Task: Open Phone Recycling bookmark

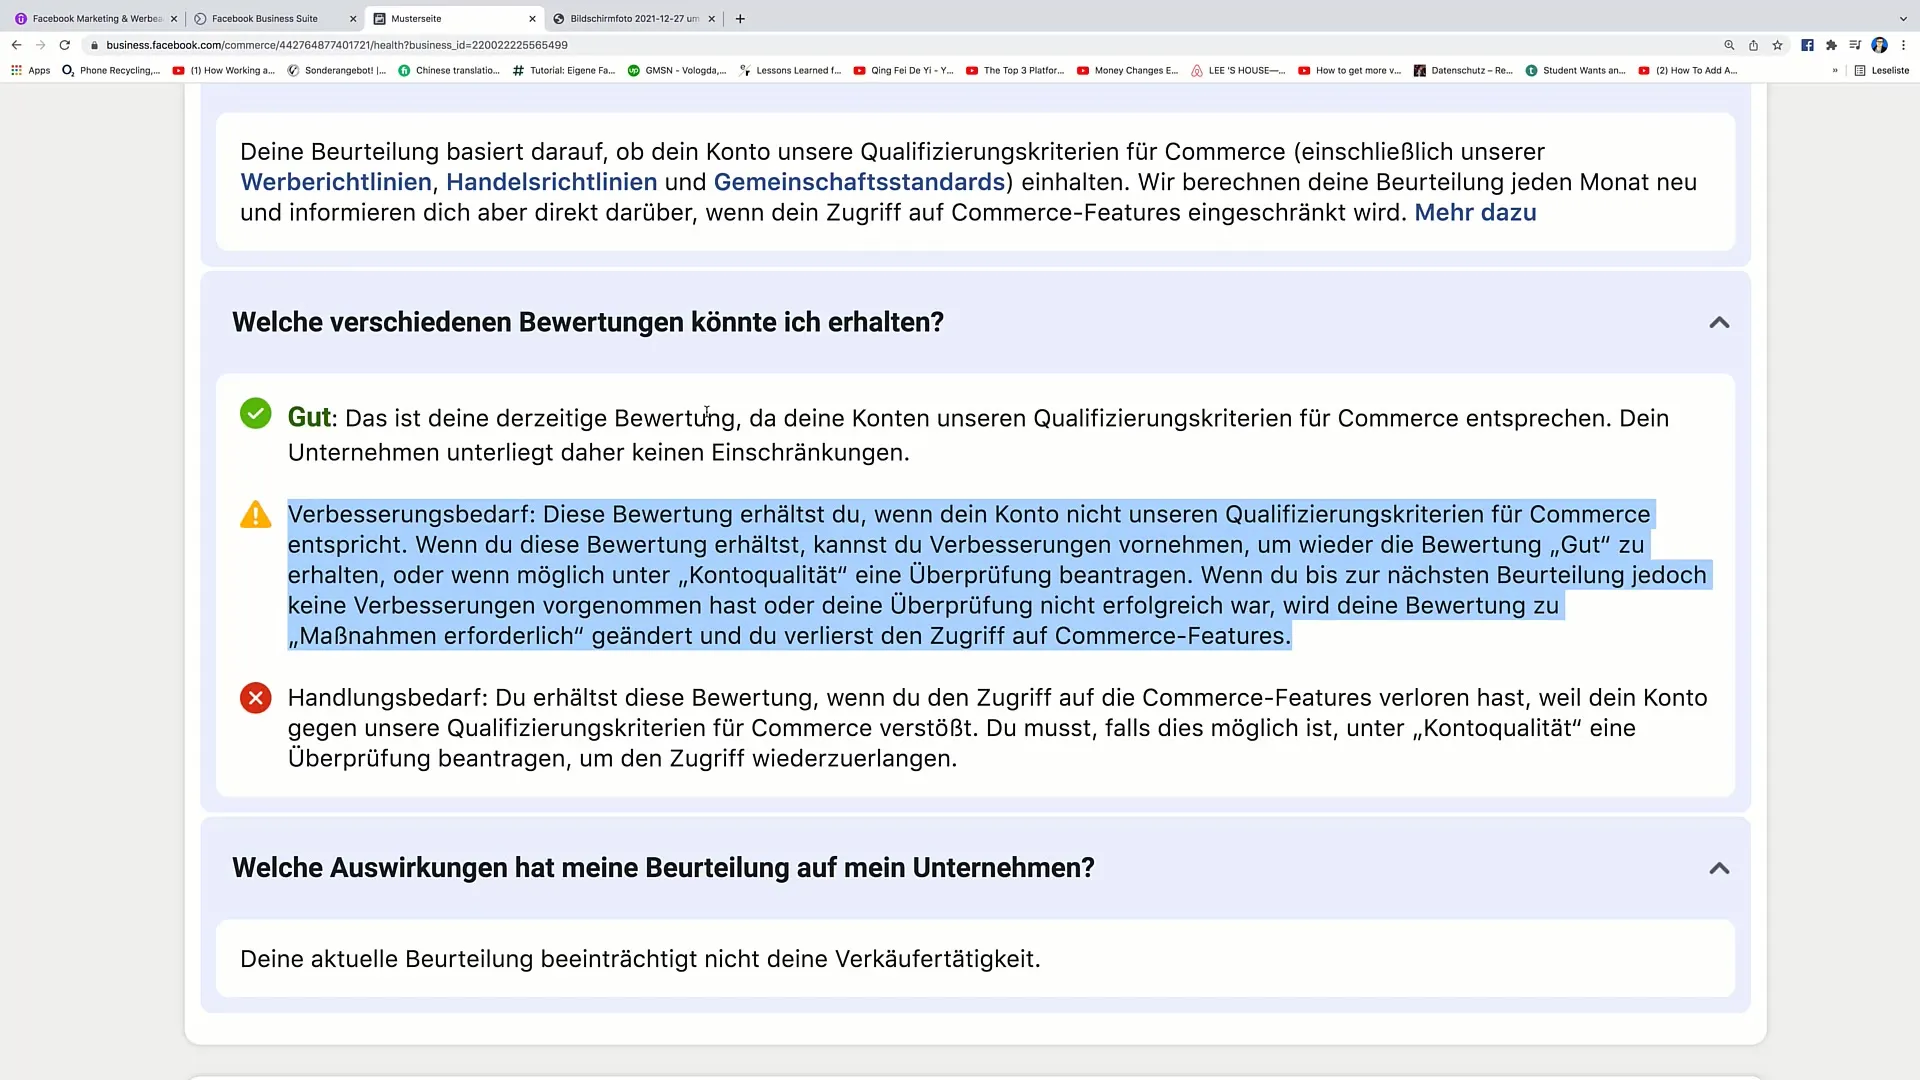Action: 111,71
